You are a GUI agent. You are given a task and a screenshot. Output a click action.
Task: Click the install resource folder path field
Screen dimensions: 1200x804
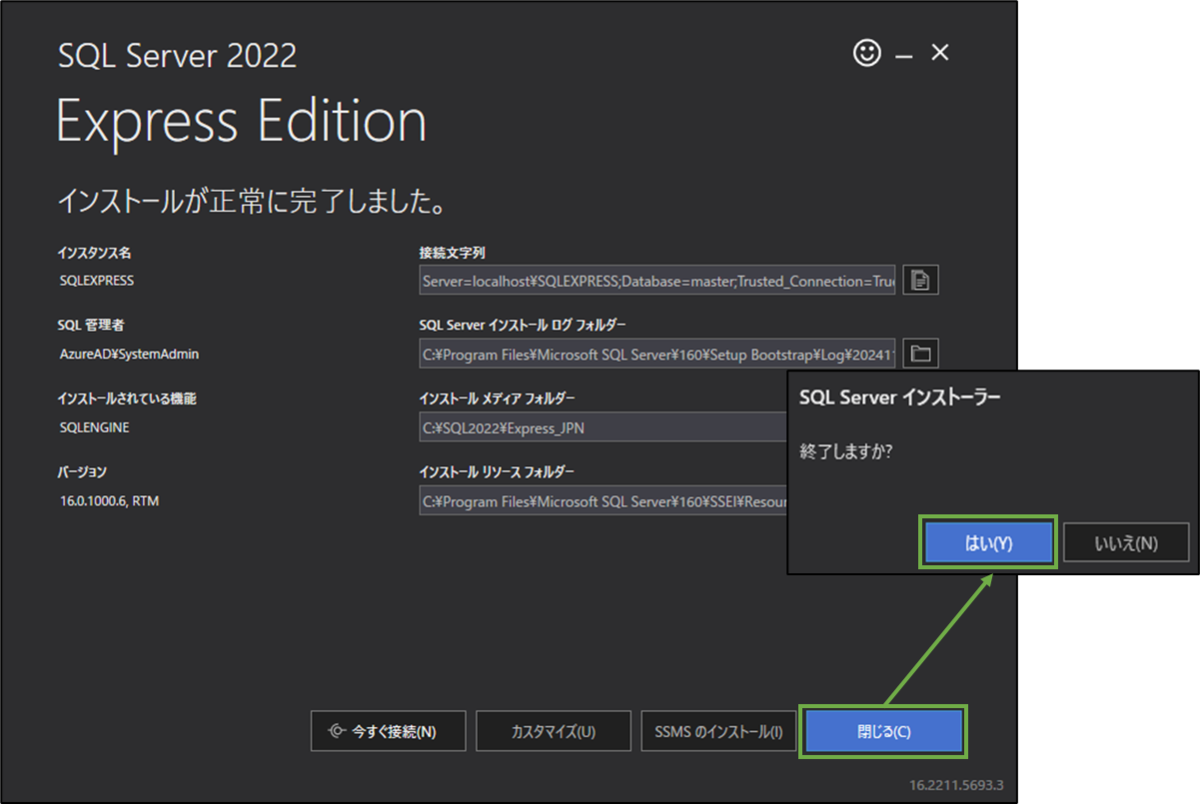click(x=603, y=500)
